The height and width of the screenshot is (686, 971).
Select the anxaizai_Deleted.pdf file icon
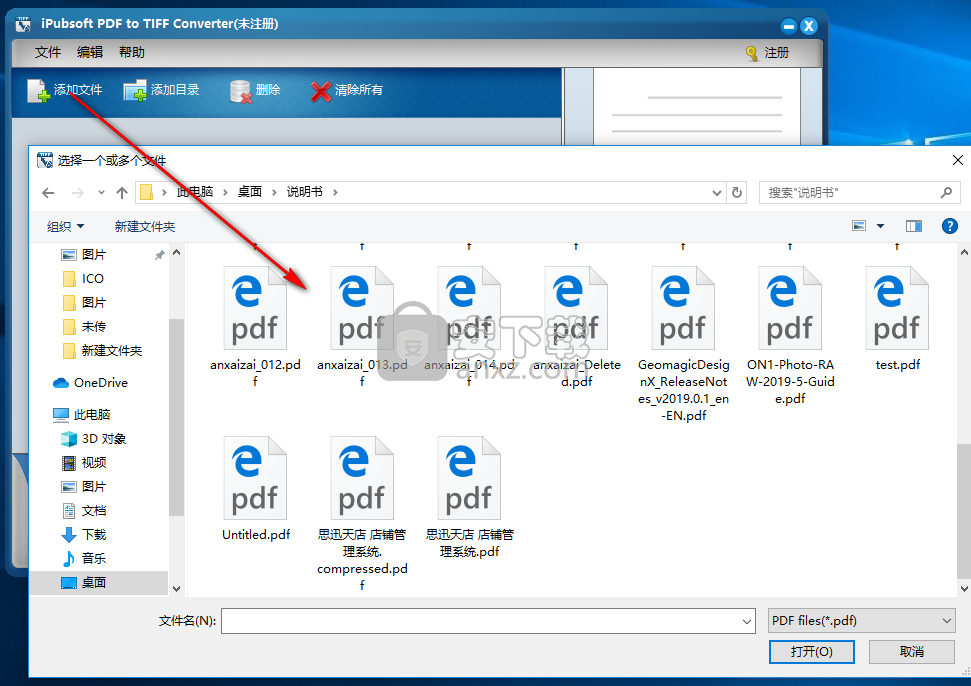pos(577,308)
